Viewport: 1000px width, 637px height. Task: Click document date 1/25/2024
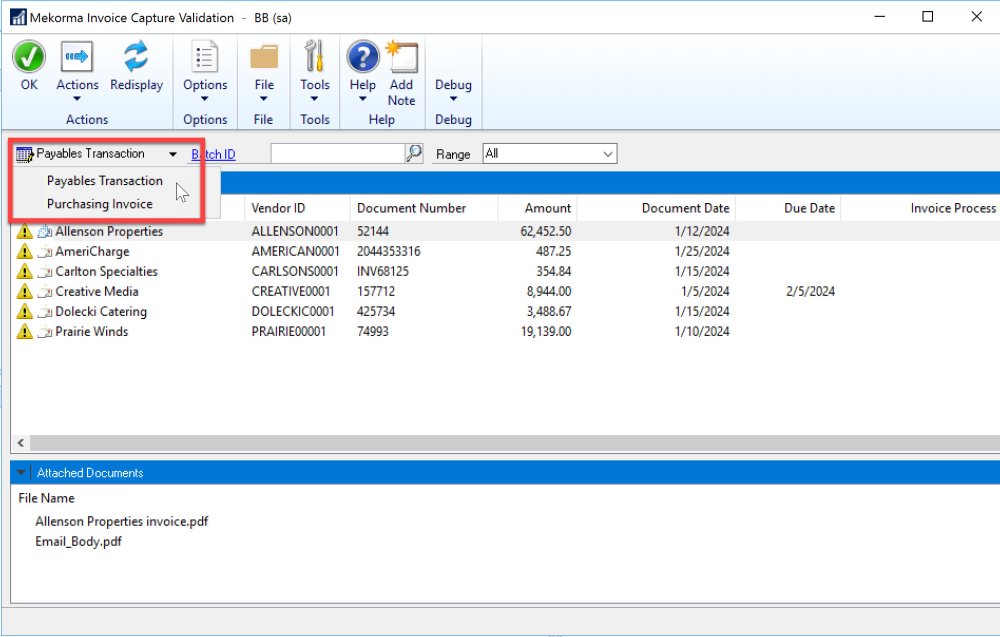pos(702,251)
